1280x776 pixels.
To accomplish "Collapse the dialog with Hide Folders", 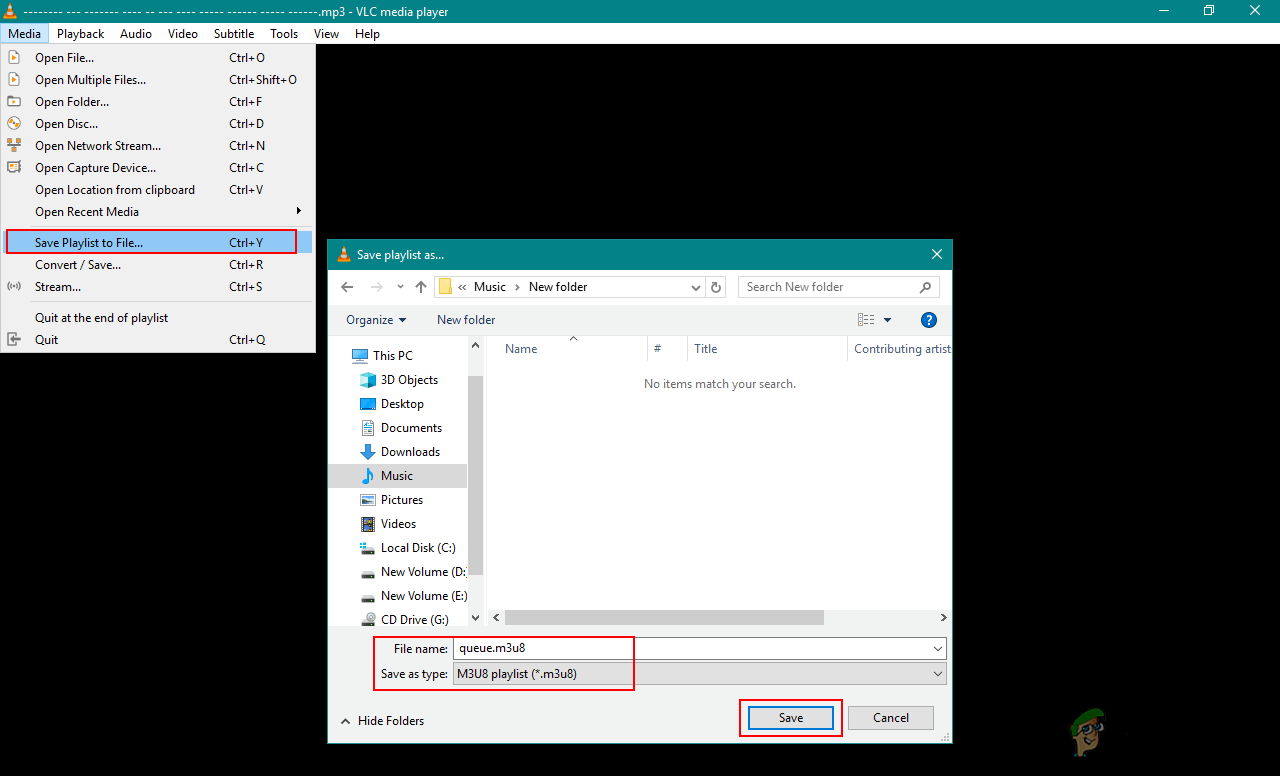I will tap(382, 721).
